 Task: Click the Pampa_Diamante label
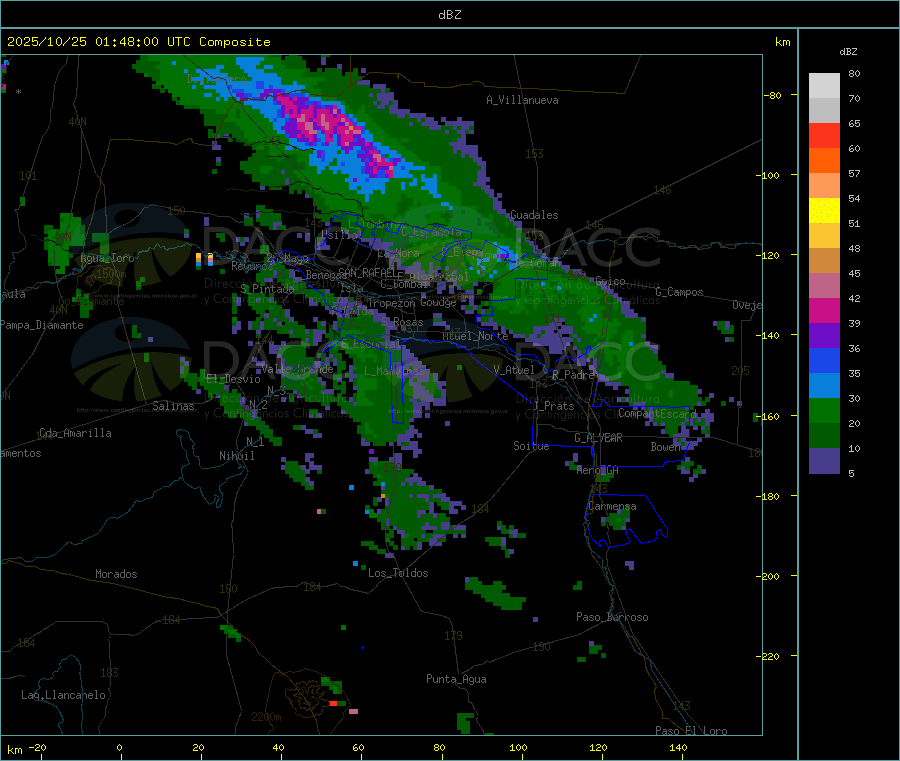point(42,325)
